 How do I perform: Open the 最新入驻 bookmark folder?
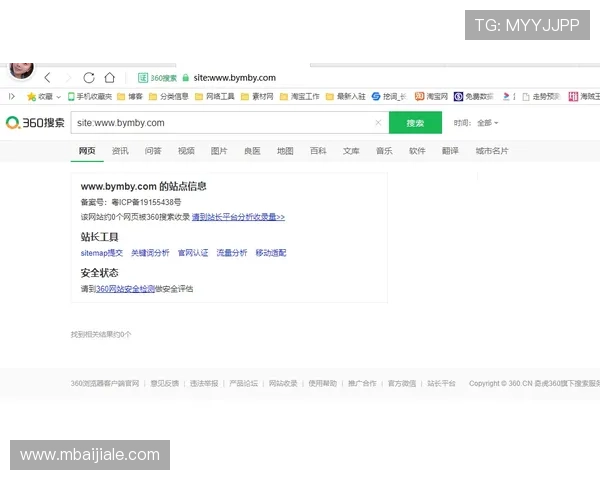346,96
